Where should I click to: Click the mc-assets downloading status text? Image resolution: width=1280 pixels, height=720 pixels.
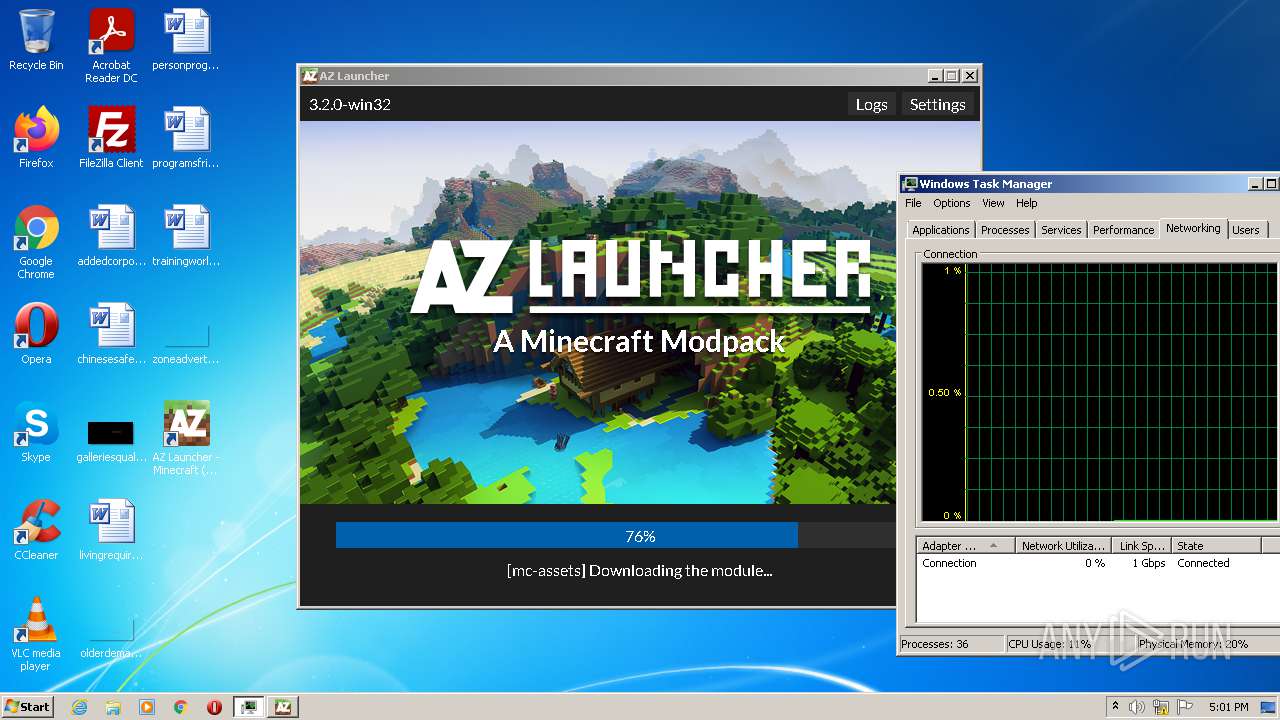tap(640, 571)
